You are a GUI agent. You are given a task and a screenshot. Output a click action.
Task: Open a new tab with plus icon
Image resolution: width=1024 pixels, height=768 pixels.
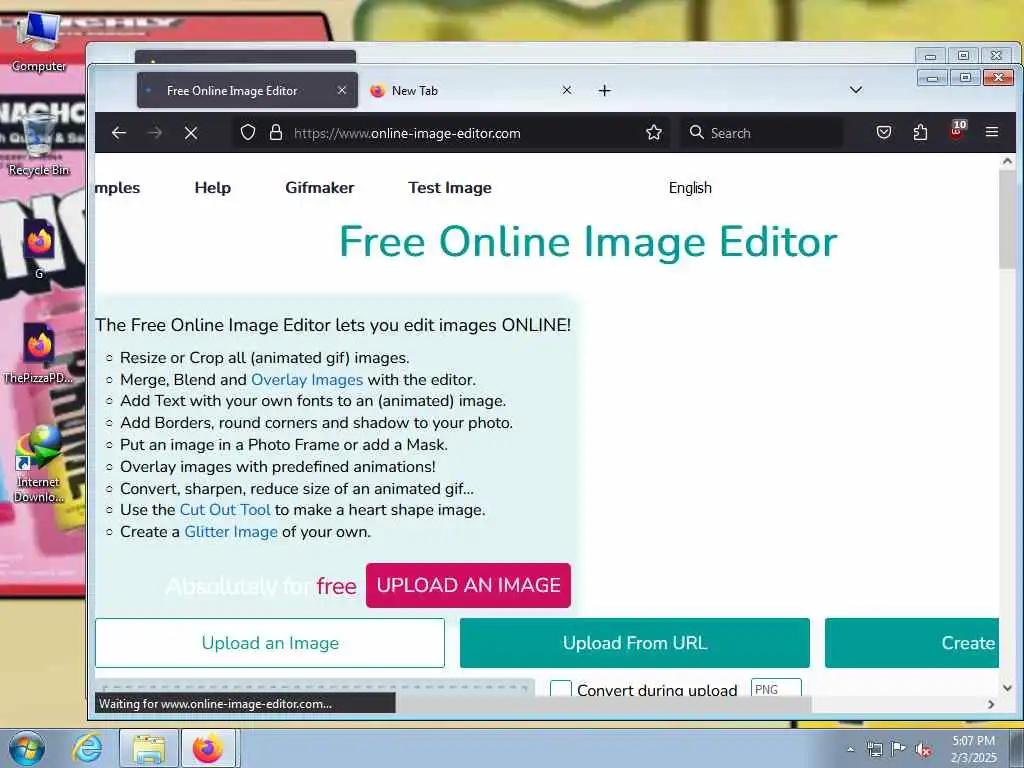pos(605,91)
